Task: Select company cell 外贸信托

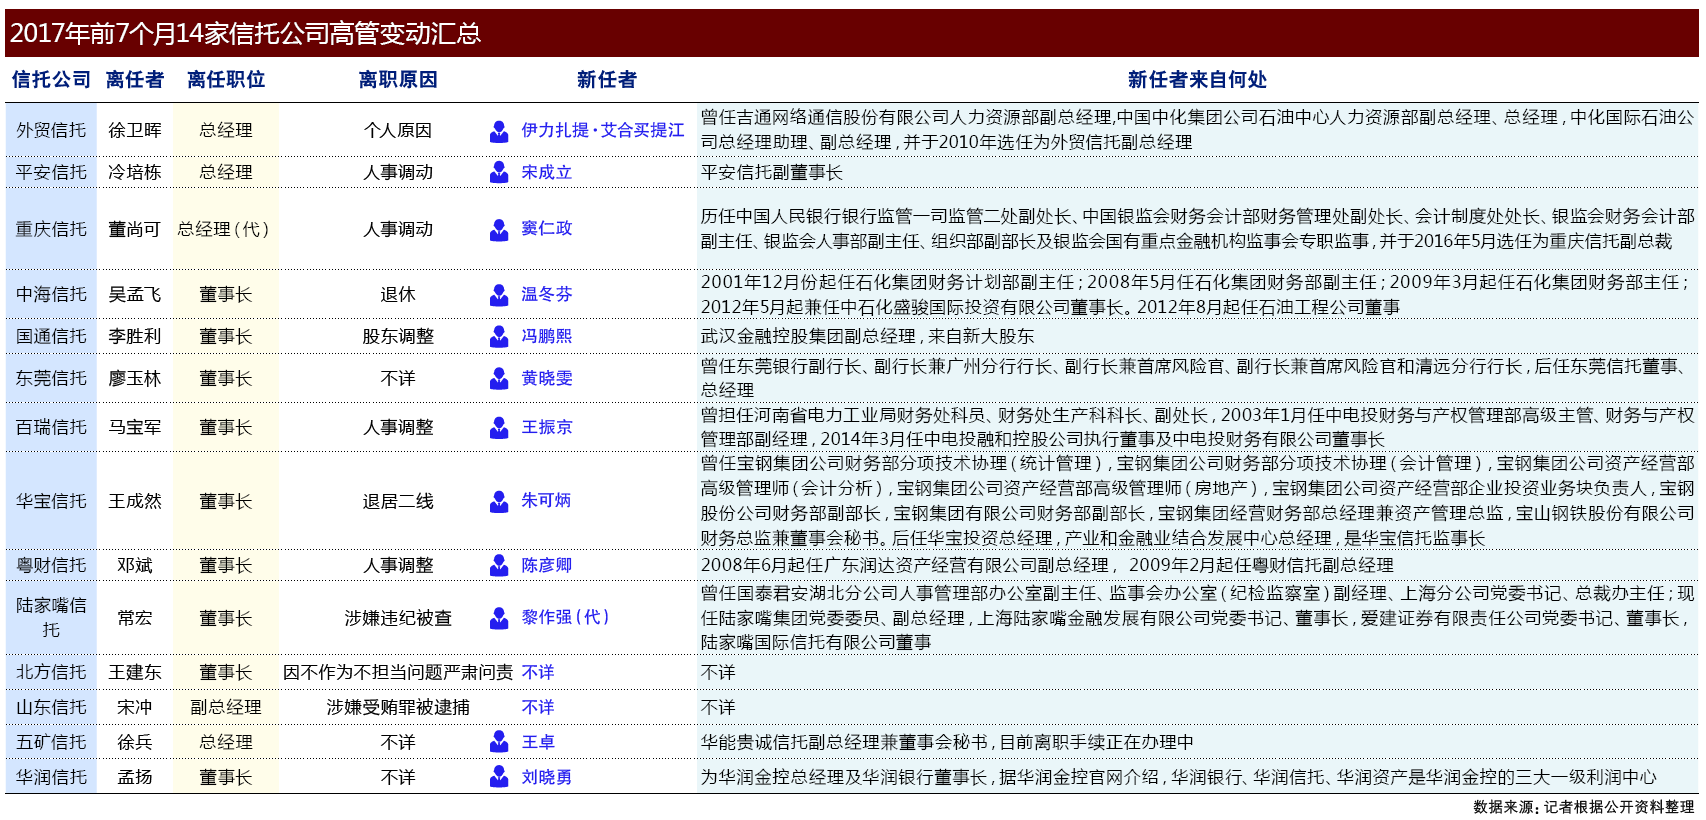Action: (51, 130)
